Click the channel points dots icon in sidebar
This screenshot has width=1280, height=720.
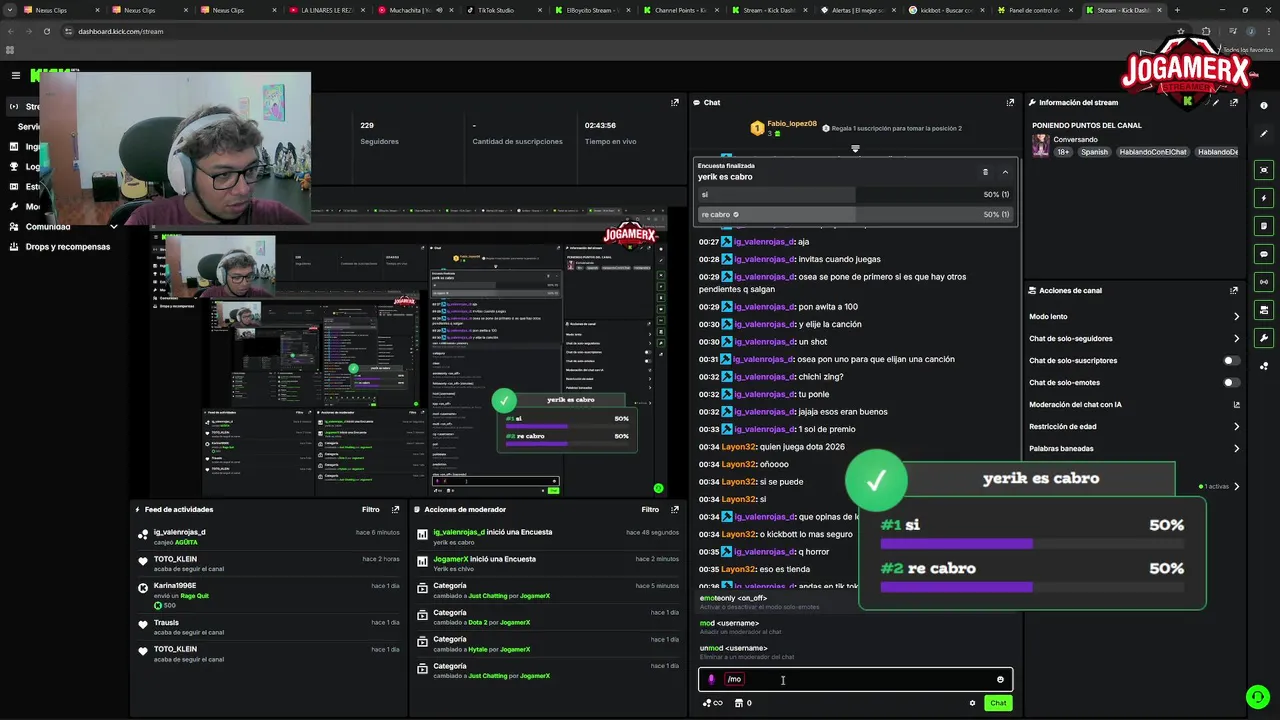[x=1264, y=366]
